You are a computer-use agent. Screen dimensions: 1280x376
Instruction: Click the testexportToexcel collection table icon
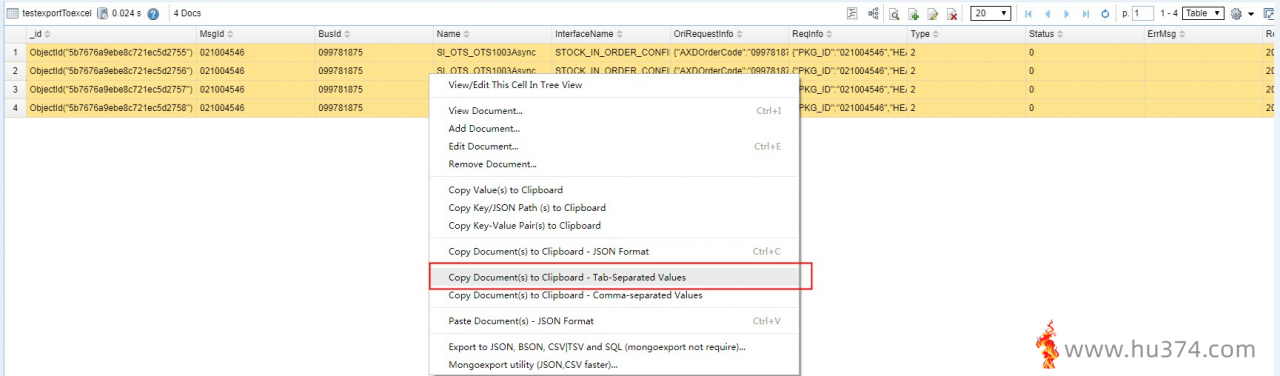coord(12,14)
